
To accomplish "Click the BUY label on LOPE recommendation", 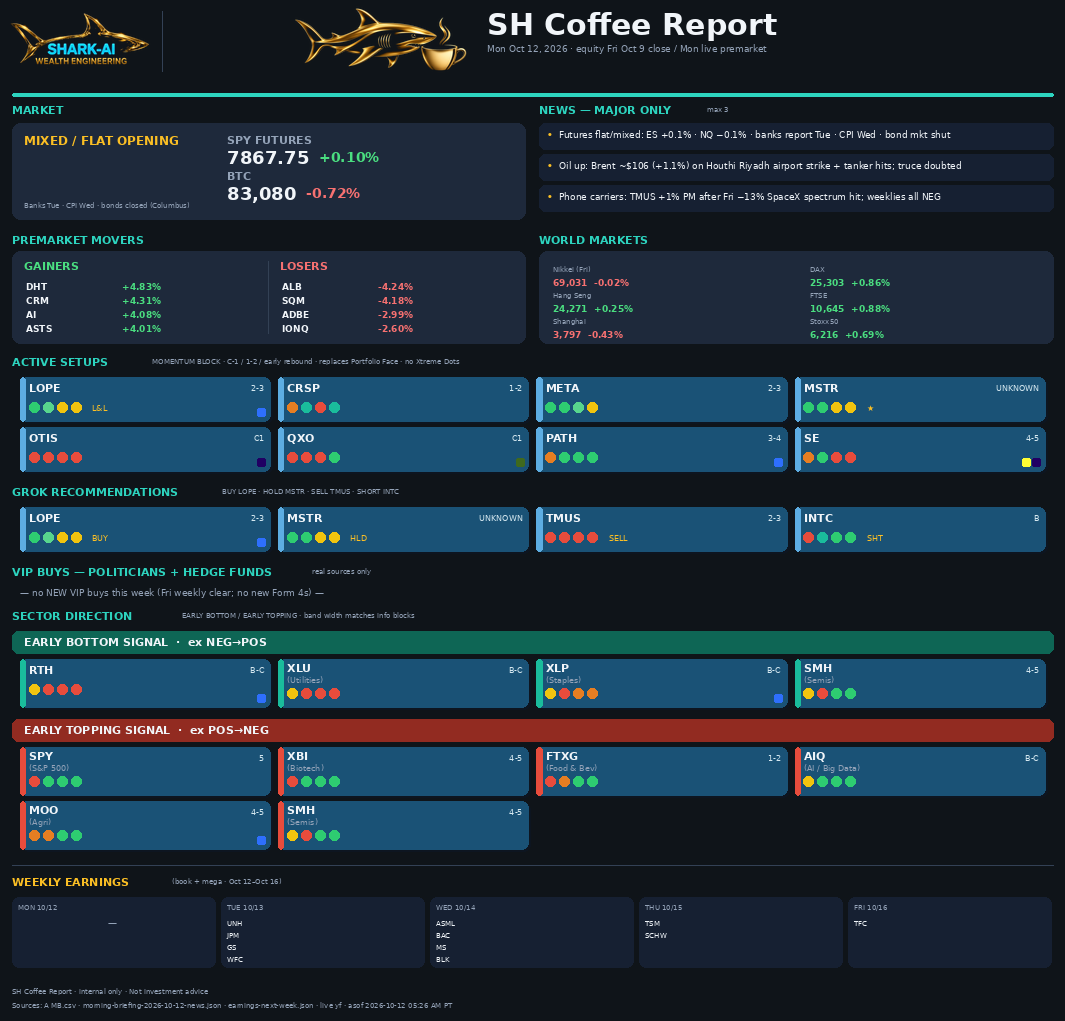I will coord(100,538).
